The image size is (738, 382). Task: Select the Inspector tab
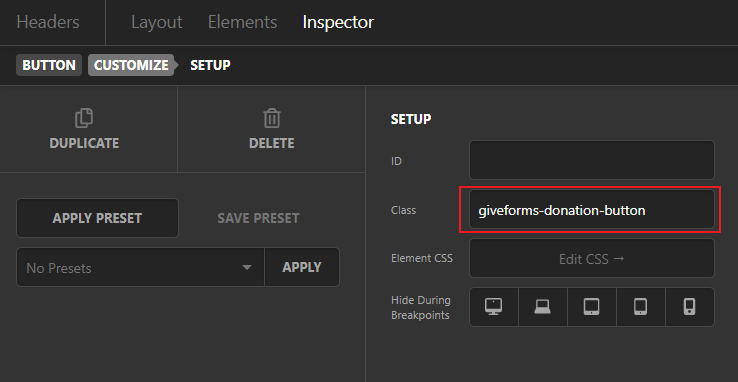click(338, 22)
